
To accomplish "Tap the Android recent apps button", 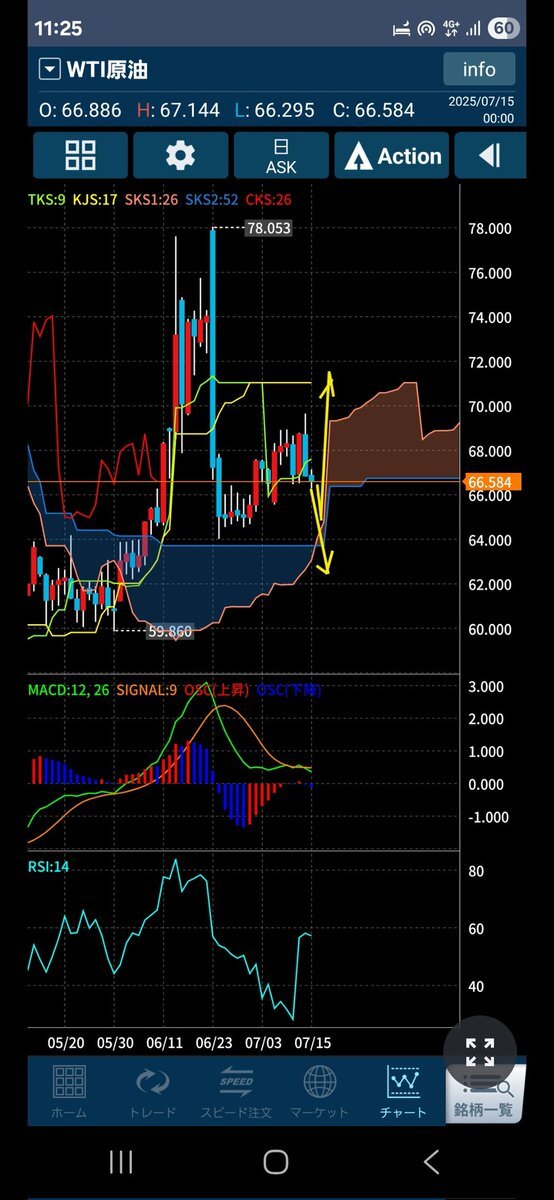I will tap(121, 1161).
